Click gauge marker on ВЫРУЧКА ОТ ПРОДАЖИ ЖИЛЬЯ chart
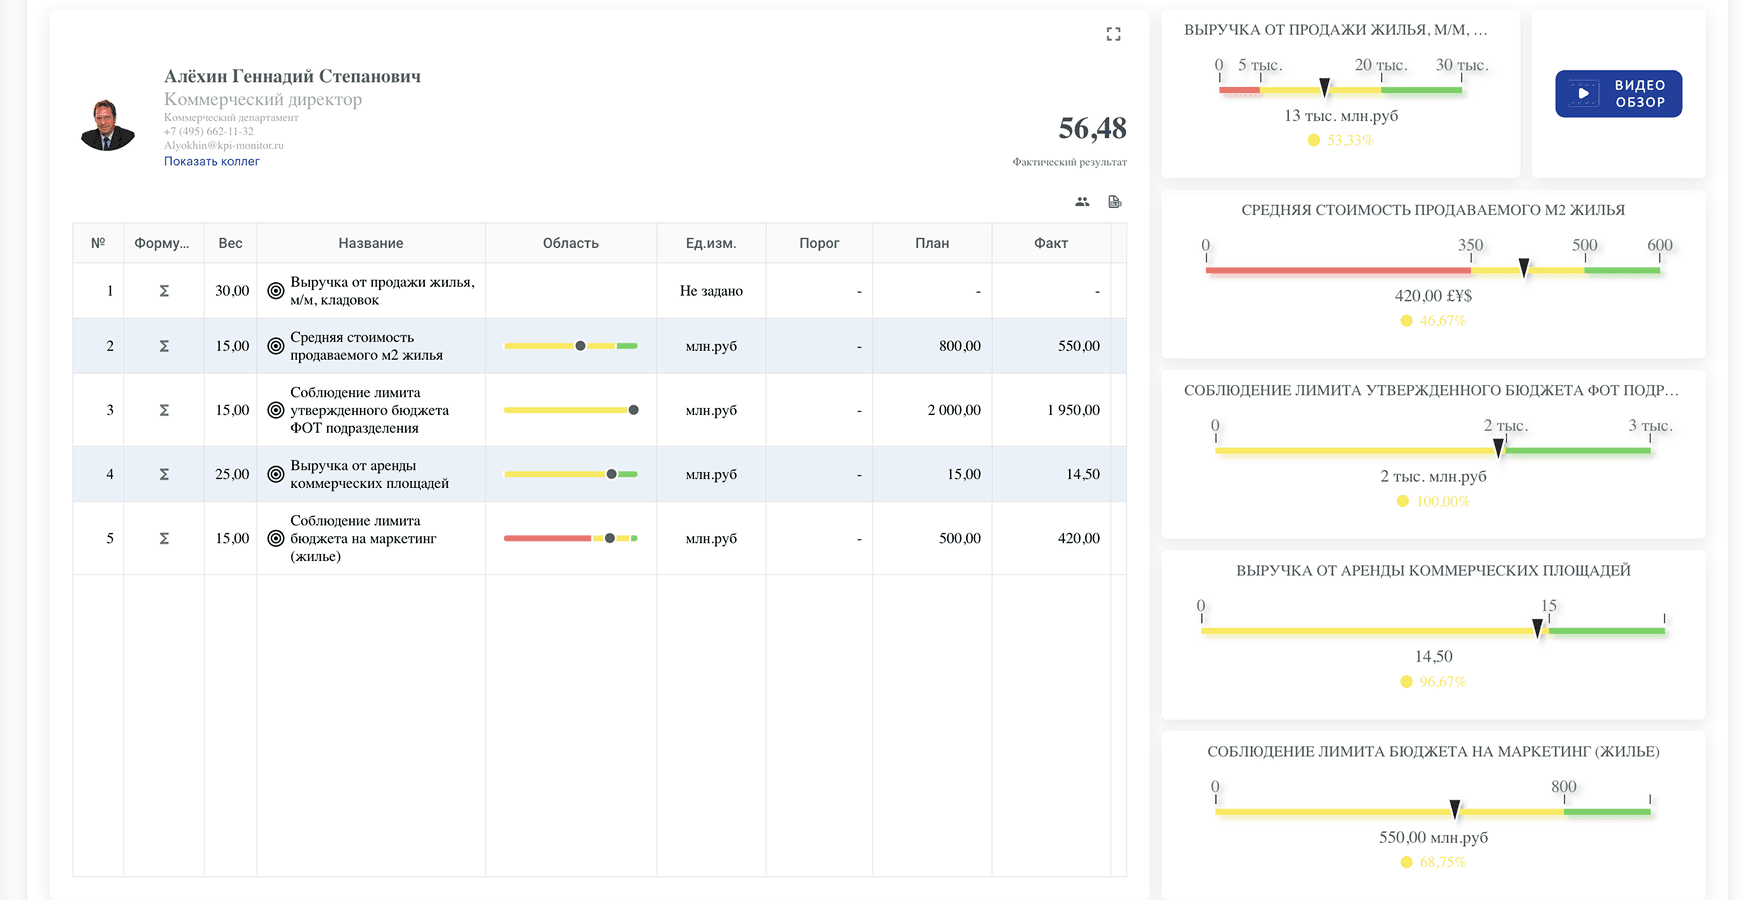This screenshot has width=1755, height=900. (x=1324, y=88)
